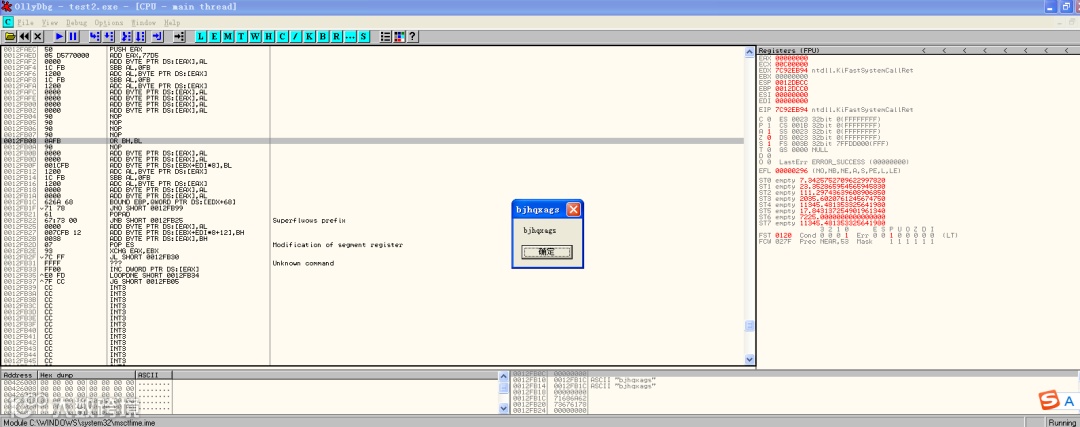Click the disassembly vertical scrollbar thumb
The width and height of the screenshot is (1080, 427).
pos(750,326)
